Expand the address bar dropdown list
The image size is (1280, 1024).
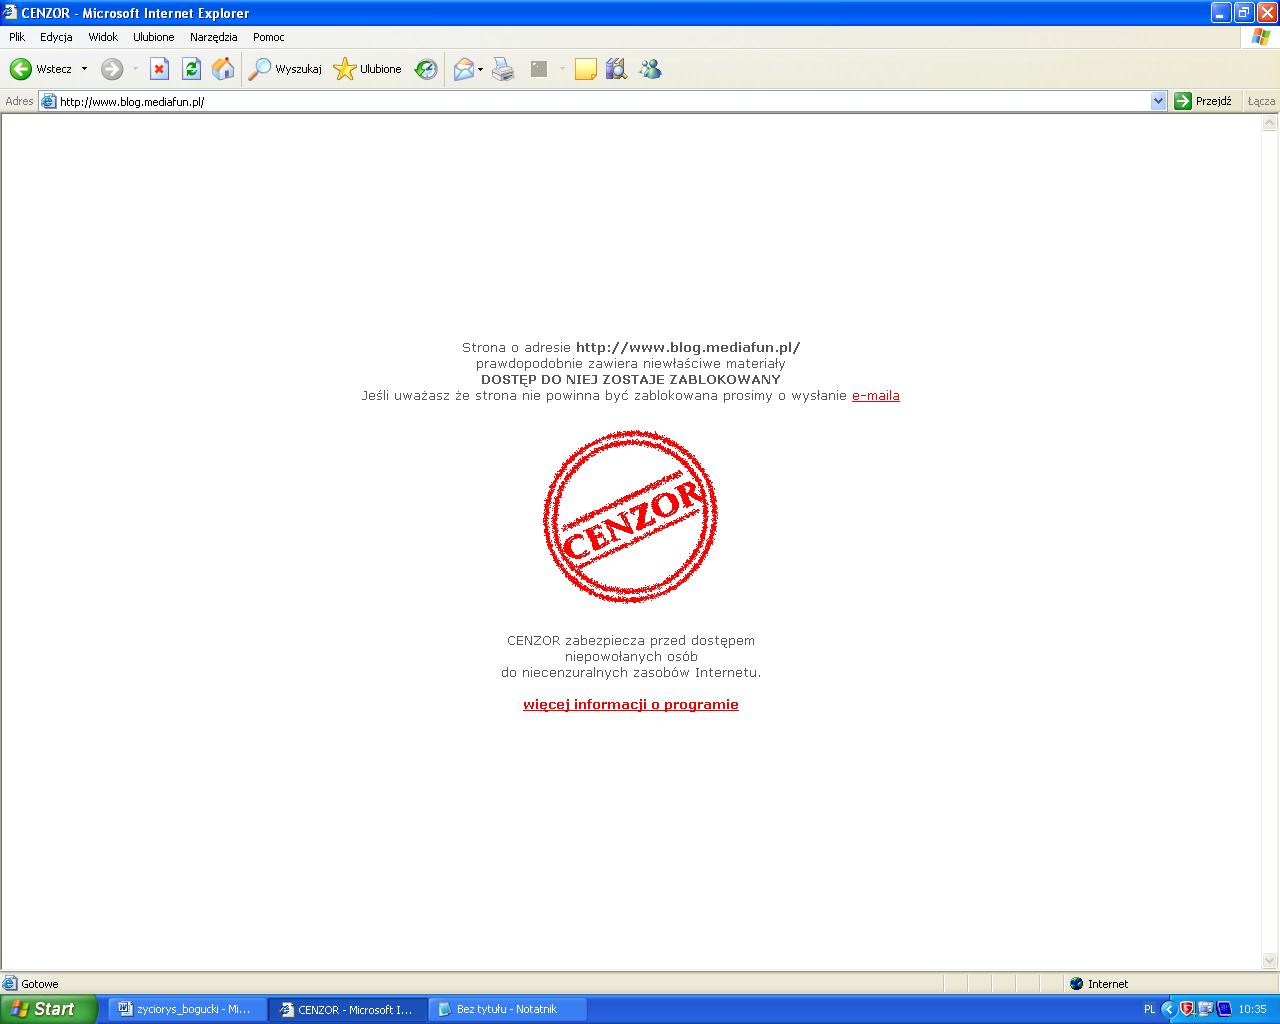pyautogui.click(x=1158, y=101)
